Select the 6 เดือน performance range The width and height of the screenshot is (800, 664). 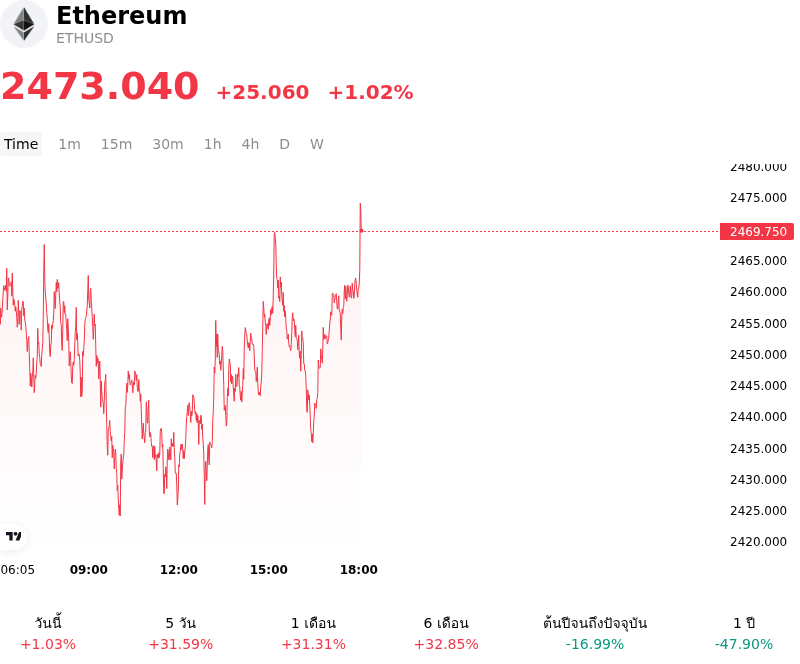446,633
